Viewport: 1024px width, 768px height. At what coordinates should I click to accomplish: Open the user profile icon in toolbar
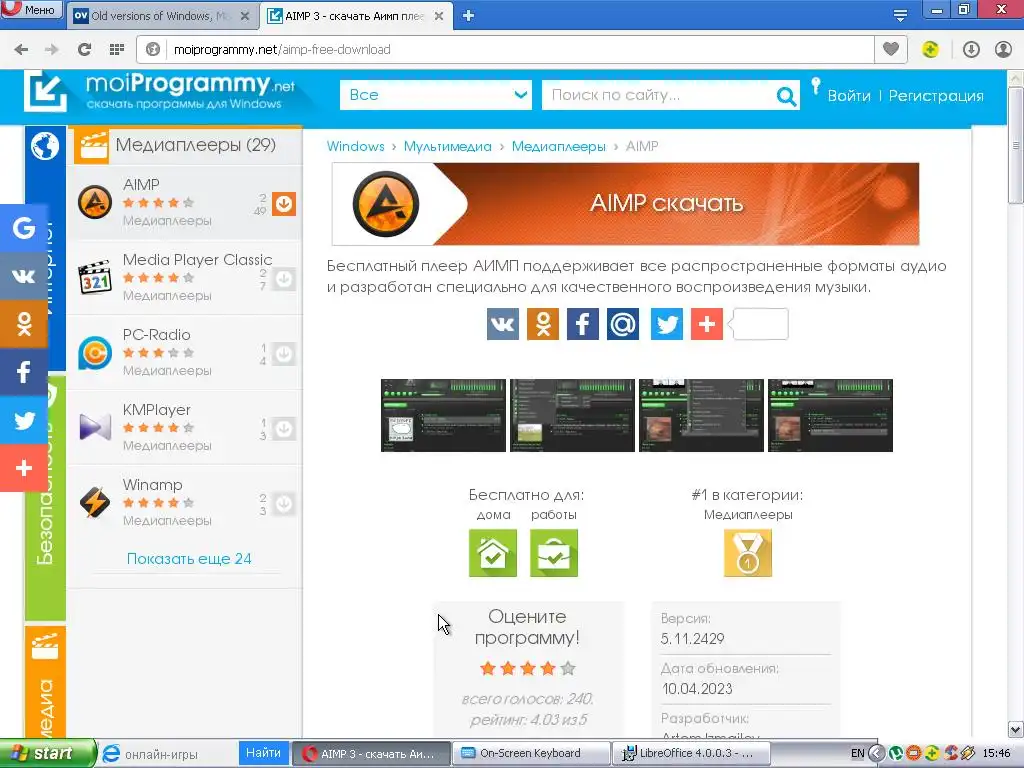1003,49
